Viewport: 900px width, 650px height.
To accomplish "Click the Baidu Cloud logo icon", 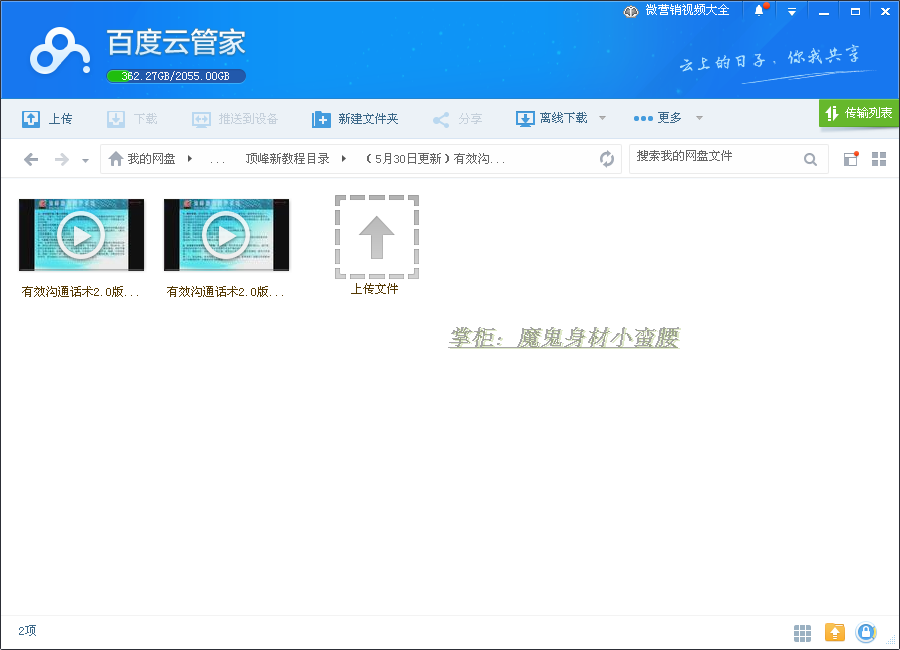I will click(x=60, y=52).
